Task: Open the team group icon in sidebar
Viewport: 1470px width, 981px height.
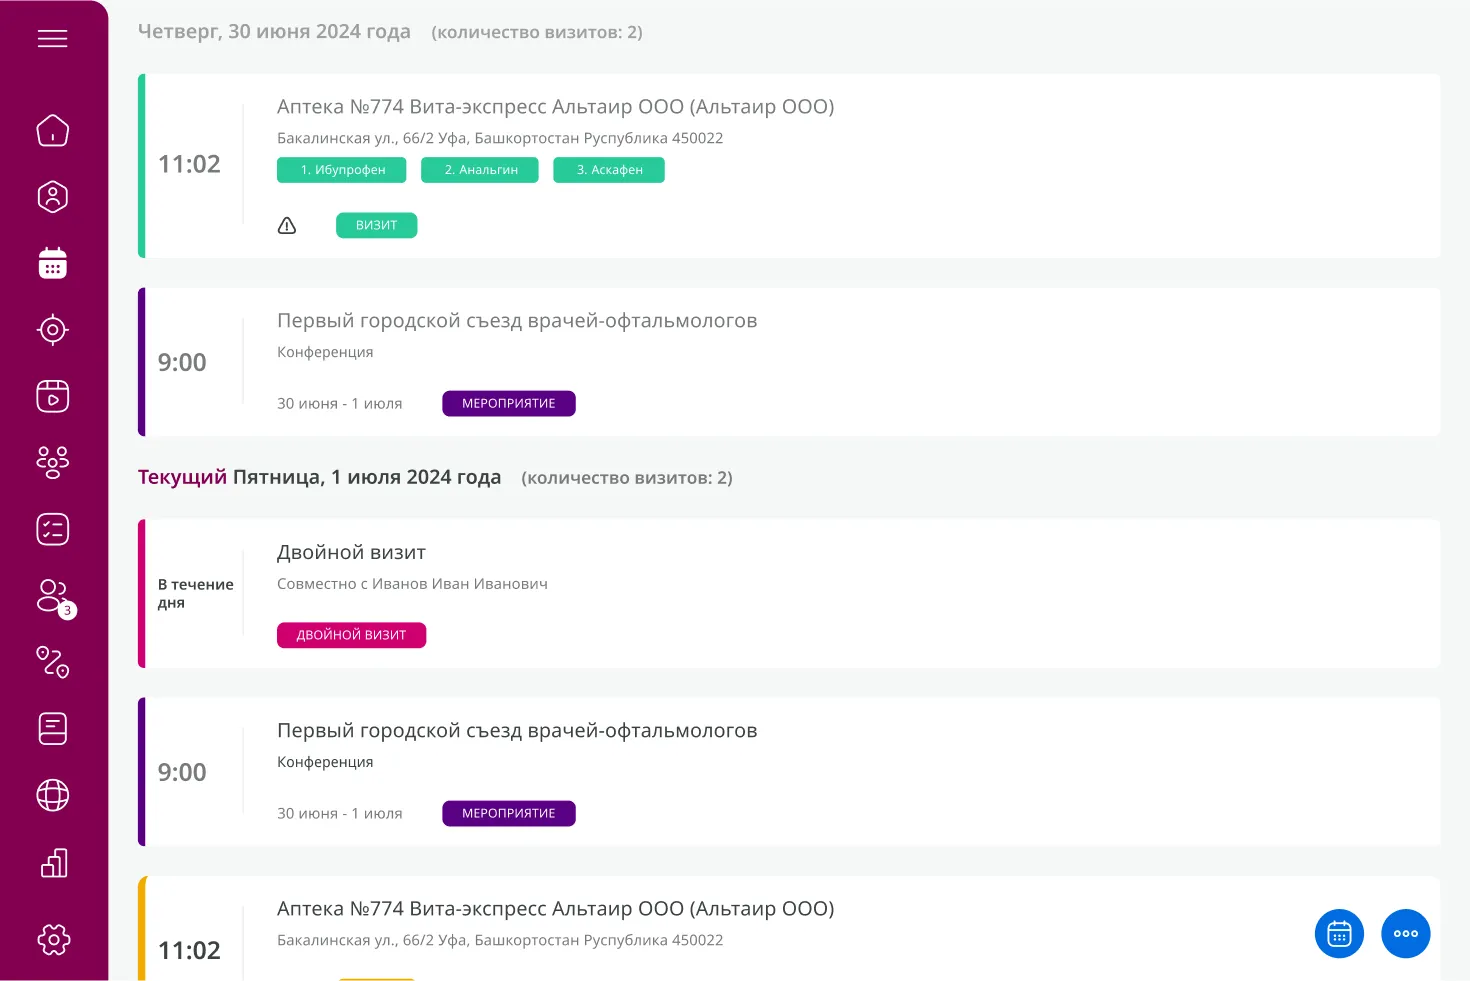Action: [x=52, y=462]
